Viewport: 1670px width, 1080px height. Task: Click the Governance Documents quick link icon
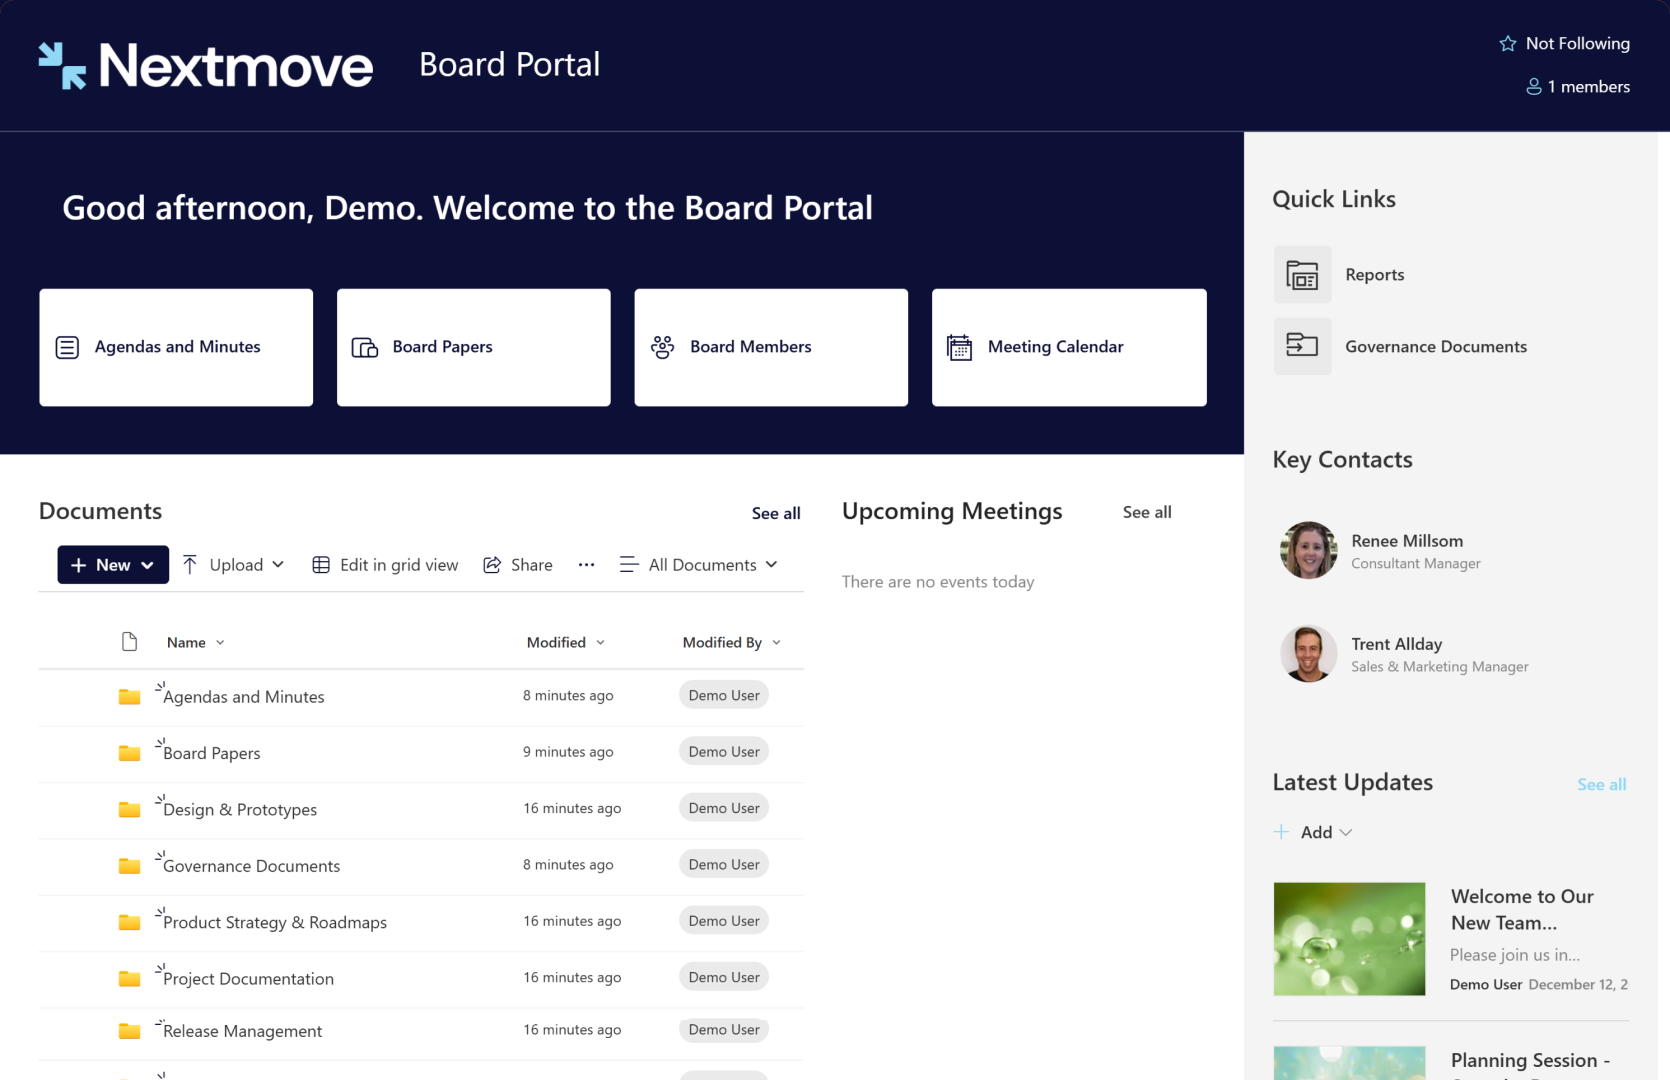(x=1302, y=346)
